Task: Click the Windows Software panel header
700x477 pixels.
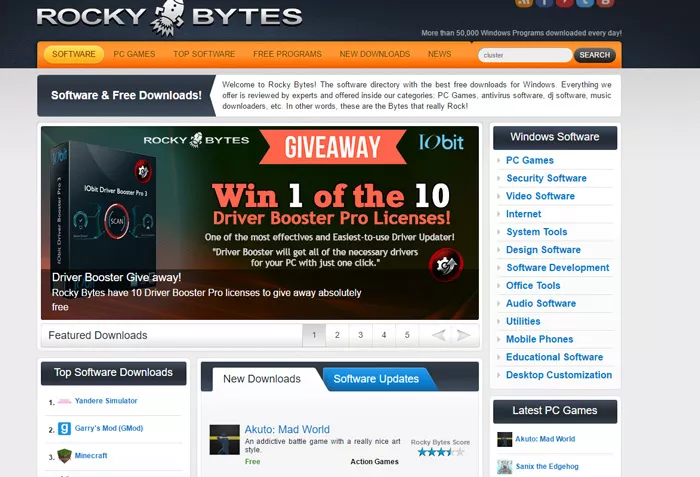Action: click(x=555, y=137)
